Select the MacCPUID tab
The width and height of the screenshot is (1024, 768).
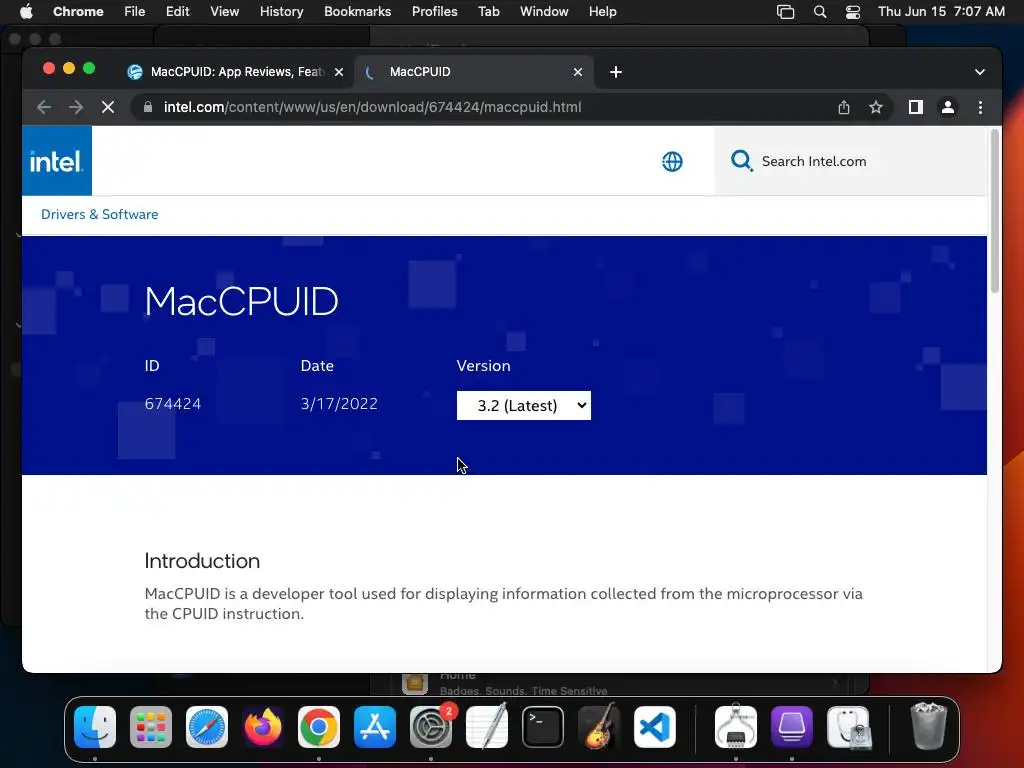473,72
